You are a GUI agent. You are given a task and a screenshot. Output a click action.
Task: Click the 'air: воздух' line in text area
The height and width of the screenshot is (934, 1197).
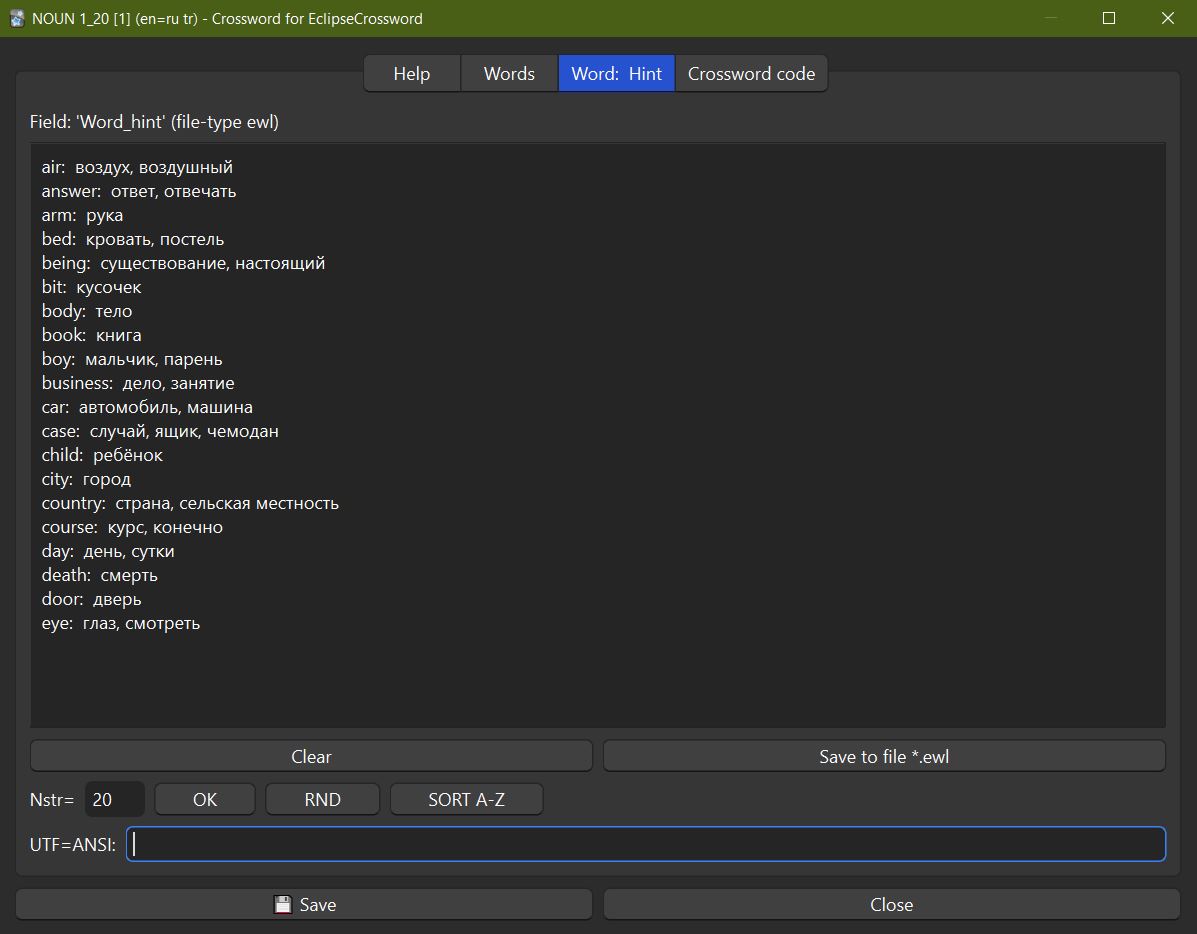[x=137, y=168]
